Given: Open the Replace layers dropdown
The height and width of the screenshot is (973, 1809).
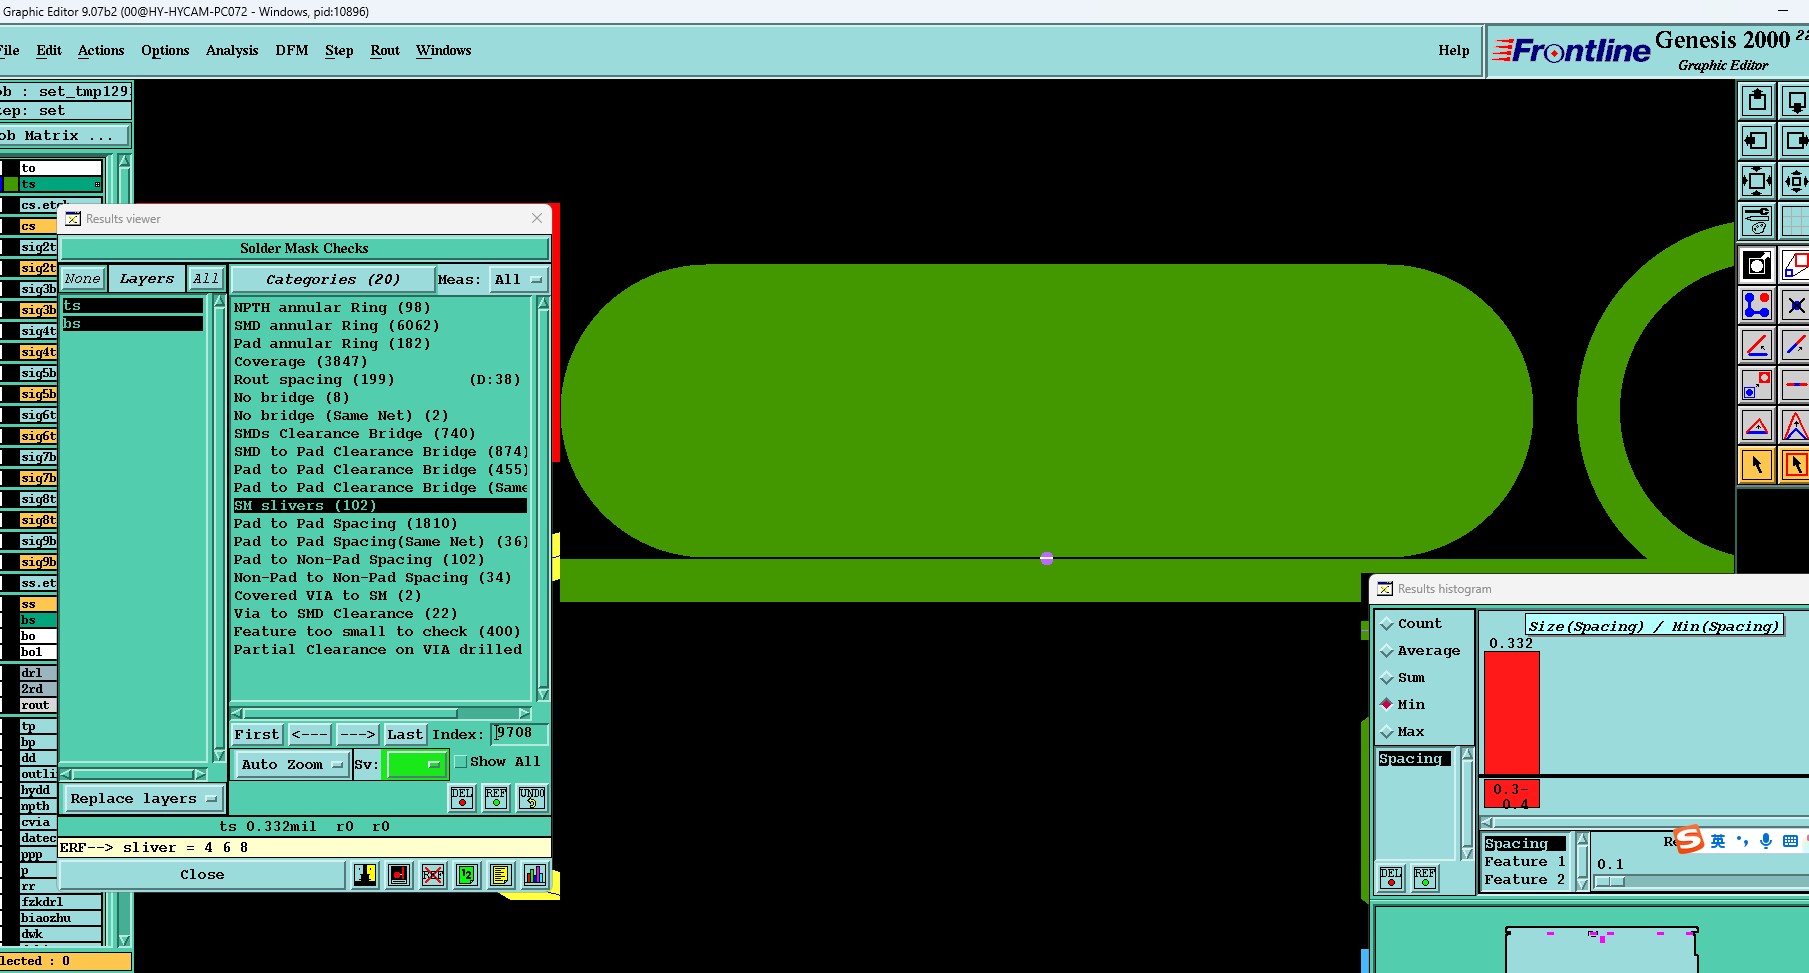Looking at the screenshot, I should pos(143,799).
